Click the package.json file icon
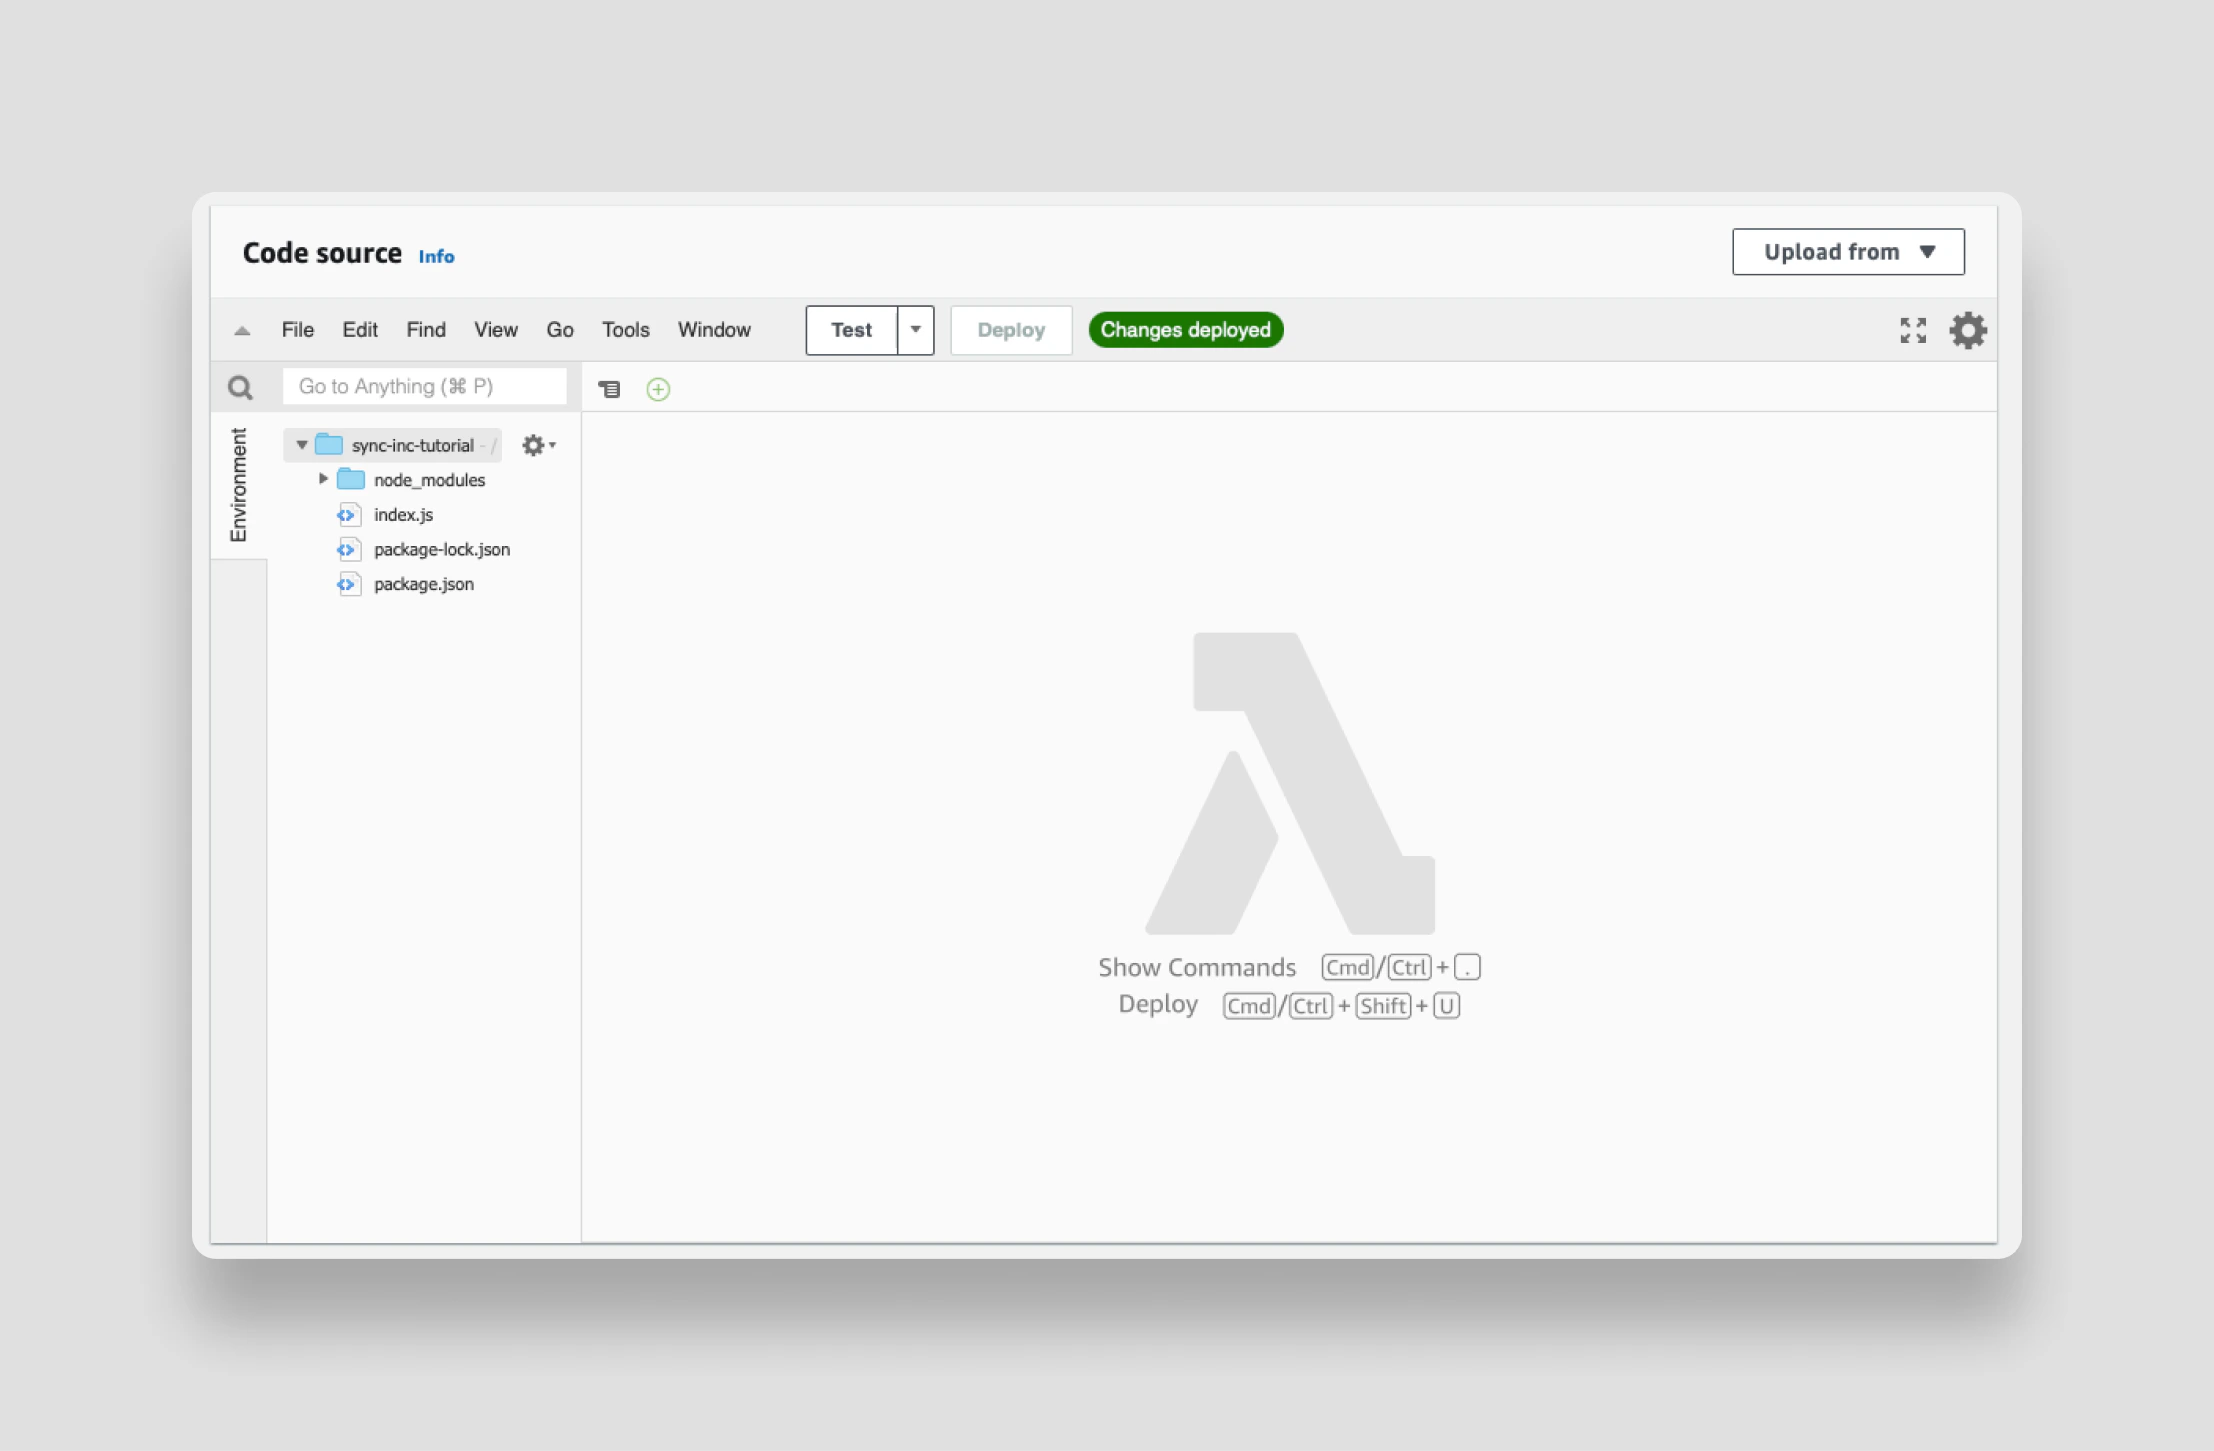The width and height of the screenshot is (2214, 1451). [x=347, y=584]
